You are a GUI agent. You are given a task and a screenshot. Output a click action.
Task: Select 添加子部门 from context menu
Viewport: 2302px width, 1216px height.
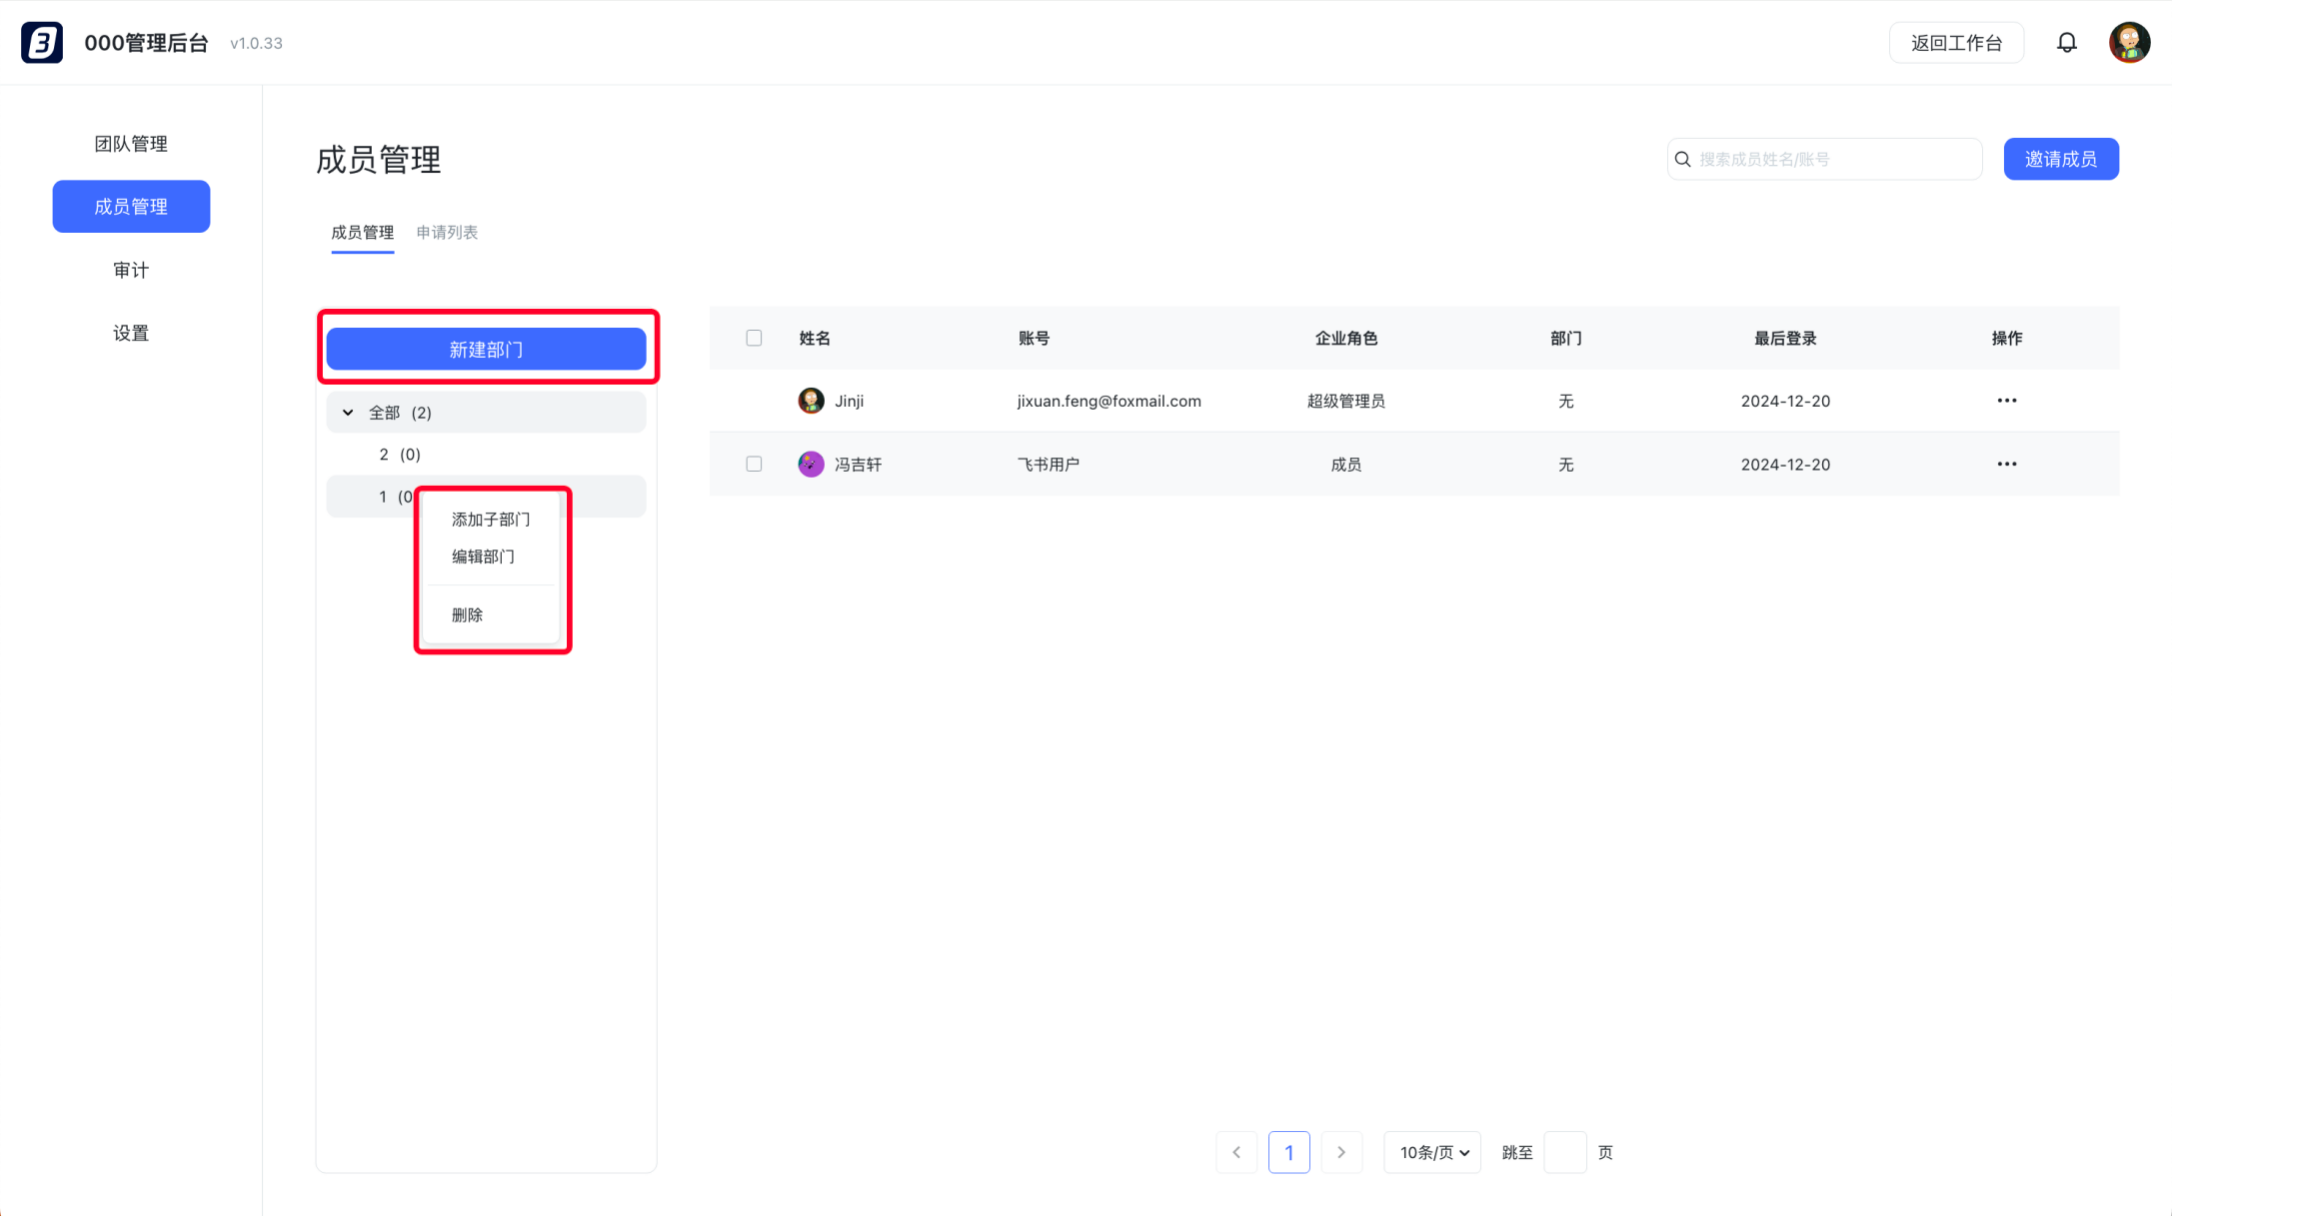[491, 519]
